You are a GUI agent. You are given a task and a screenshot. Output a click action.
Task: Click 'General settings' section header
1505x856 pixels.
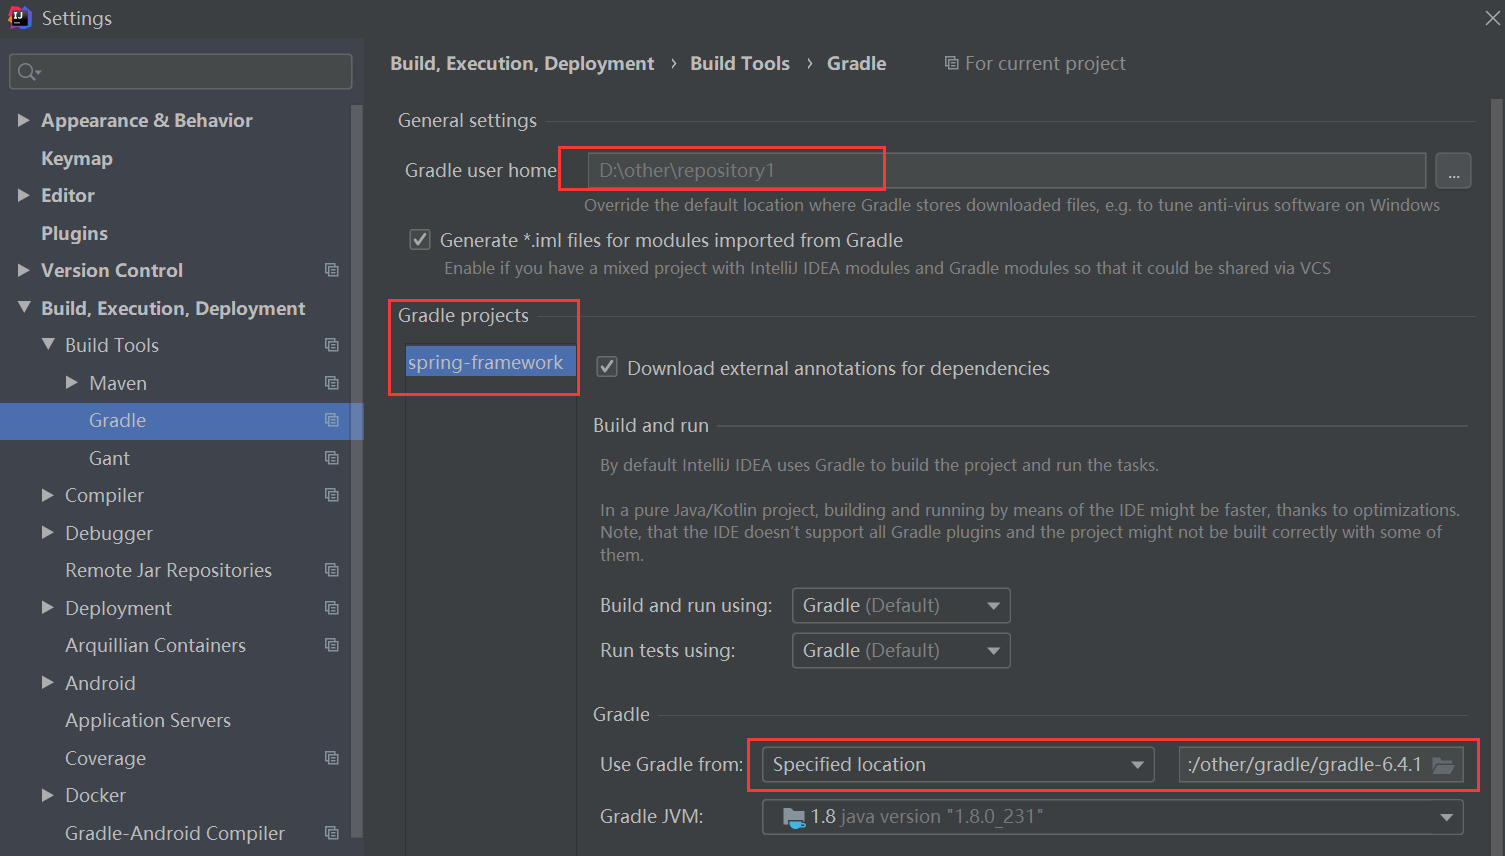467,120
